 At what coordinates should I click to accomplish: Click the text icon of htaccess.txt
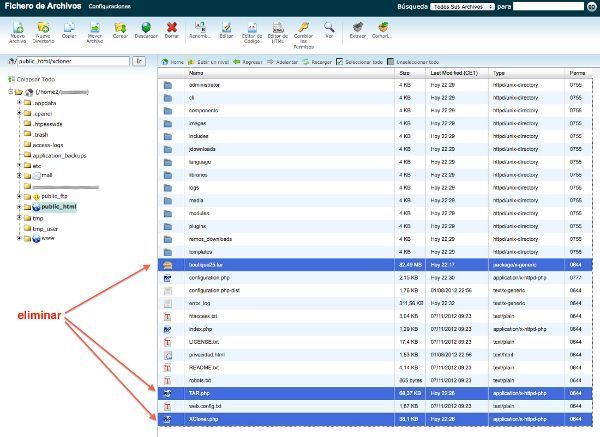click(168, 316)
